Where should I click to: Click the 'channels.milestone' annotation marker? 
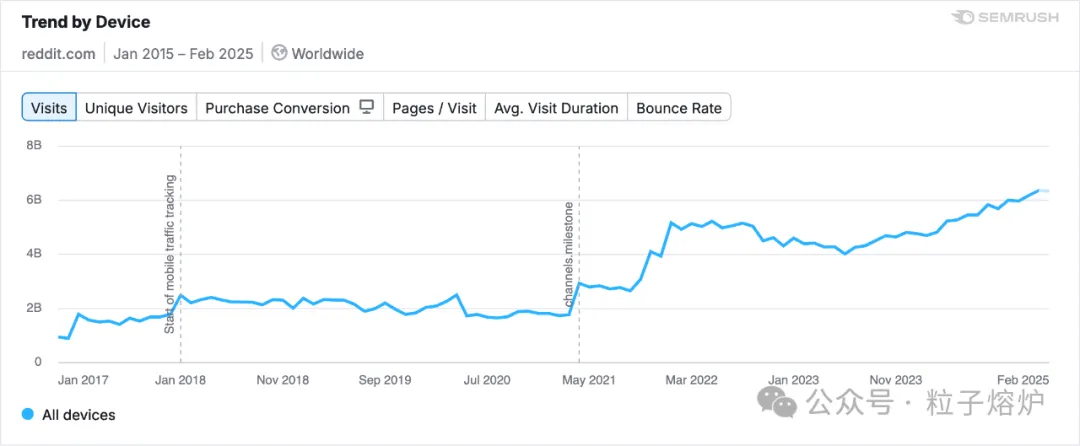click(568, 255)
